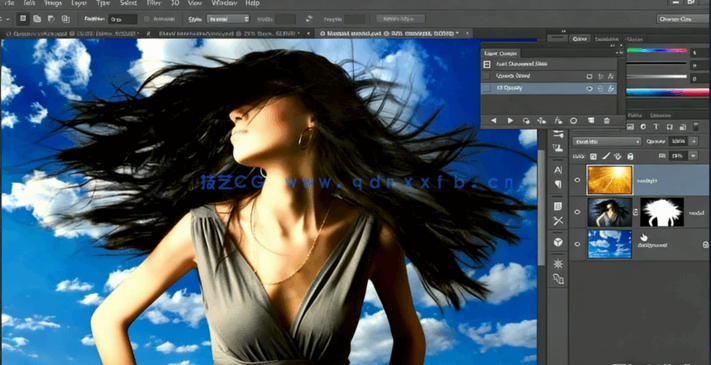Click the Refine Edge button
Viewport: 711px width, 365px height.
tap(400, 19)
